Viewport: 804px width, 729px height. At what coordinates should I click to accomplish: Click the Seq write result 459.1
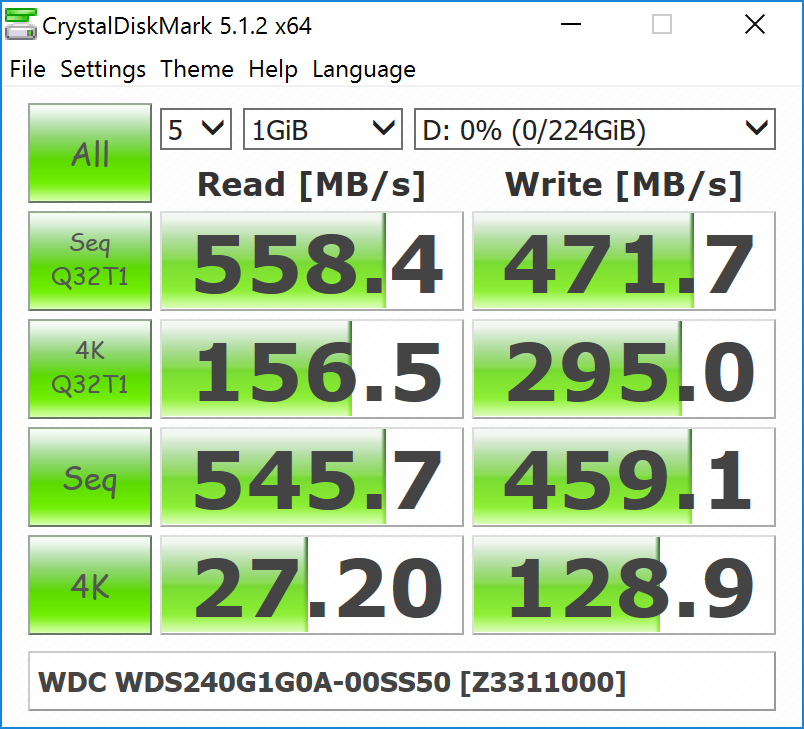tap(623, 477)
